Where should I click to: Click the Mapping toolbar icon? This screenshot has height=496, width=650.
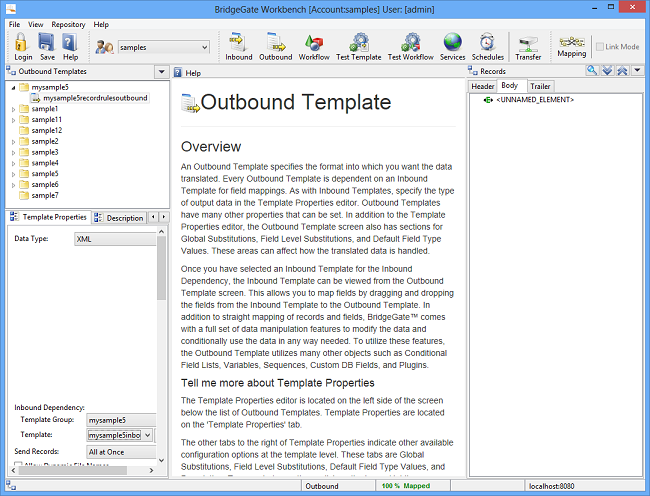tap(572, 41)
